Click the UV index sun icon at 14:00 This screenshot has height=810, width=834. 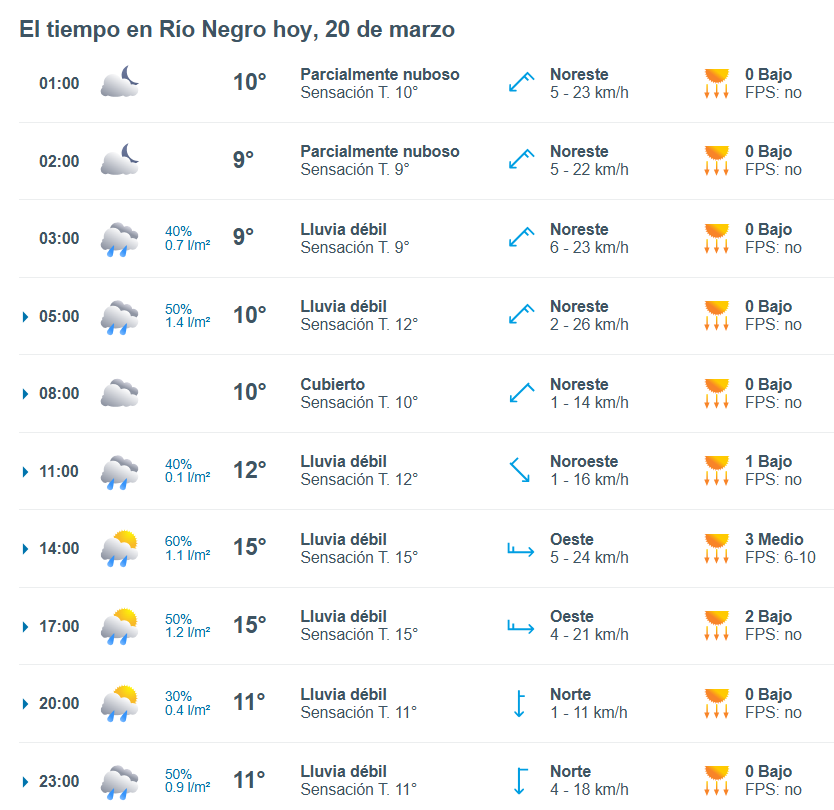pos(716,548)
